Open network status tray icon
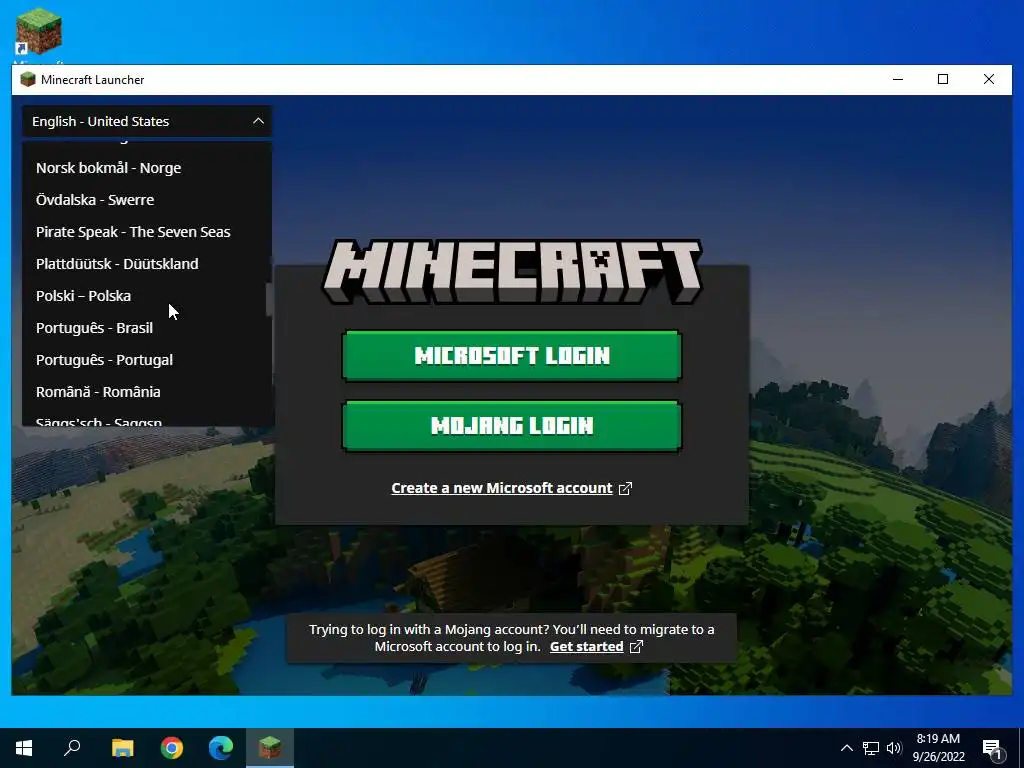Viewport: 1024px width, 768px height. (x=871, y=748)
